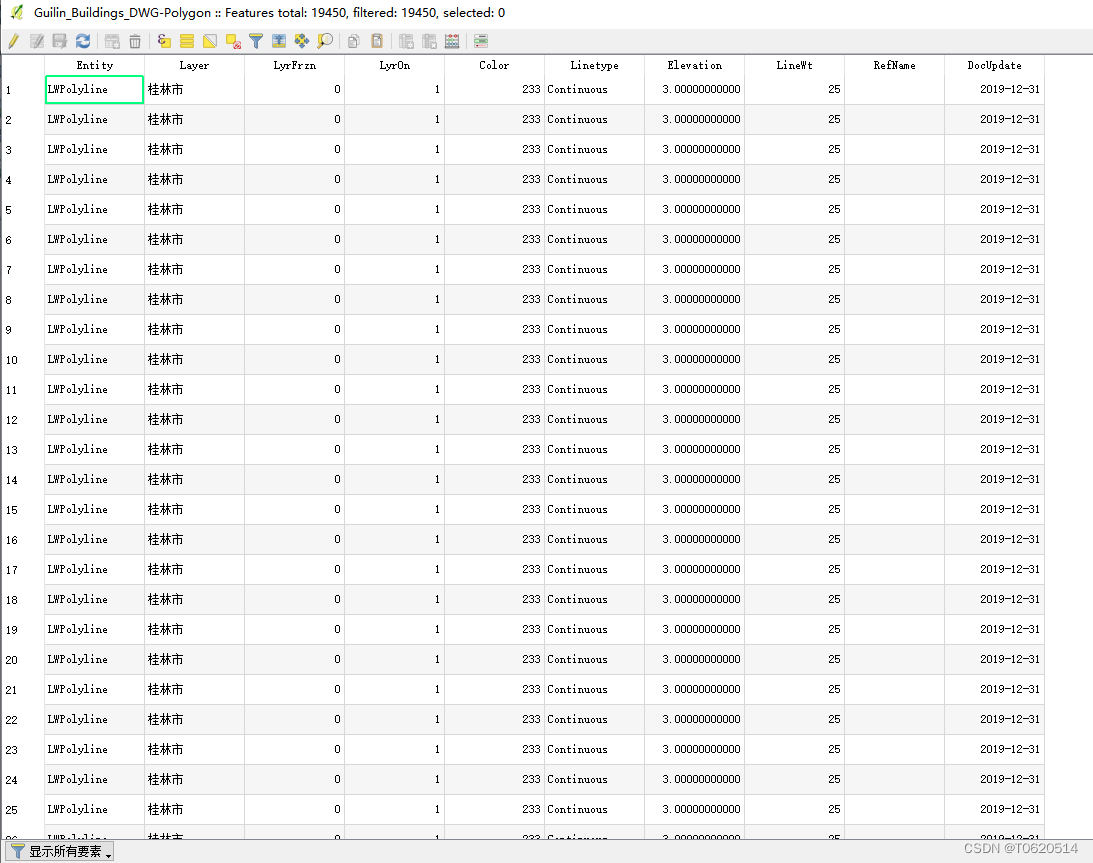Invert the feature selection
The image size is (1093, 863).
click(x=210, y=41)
